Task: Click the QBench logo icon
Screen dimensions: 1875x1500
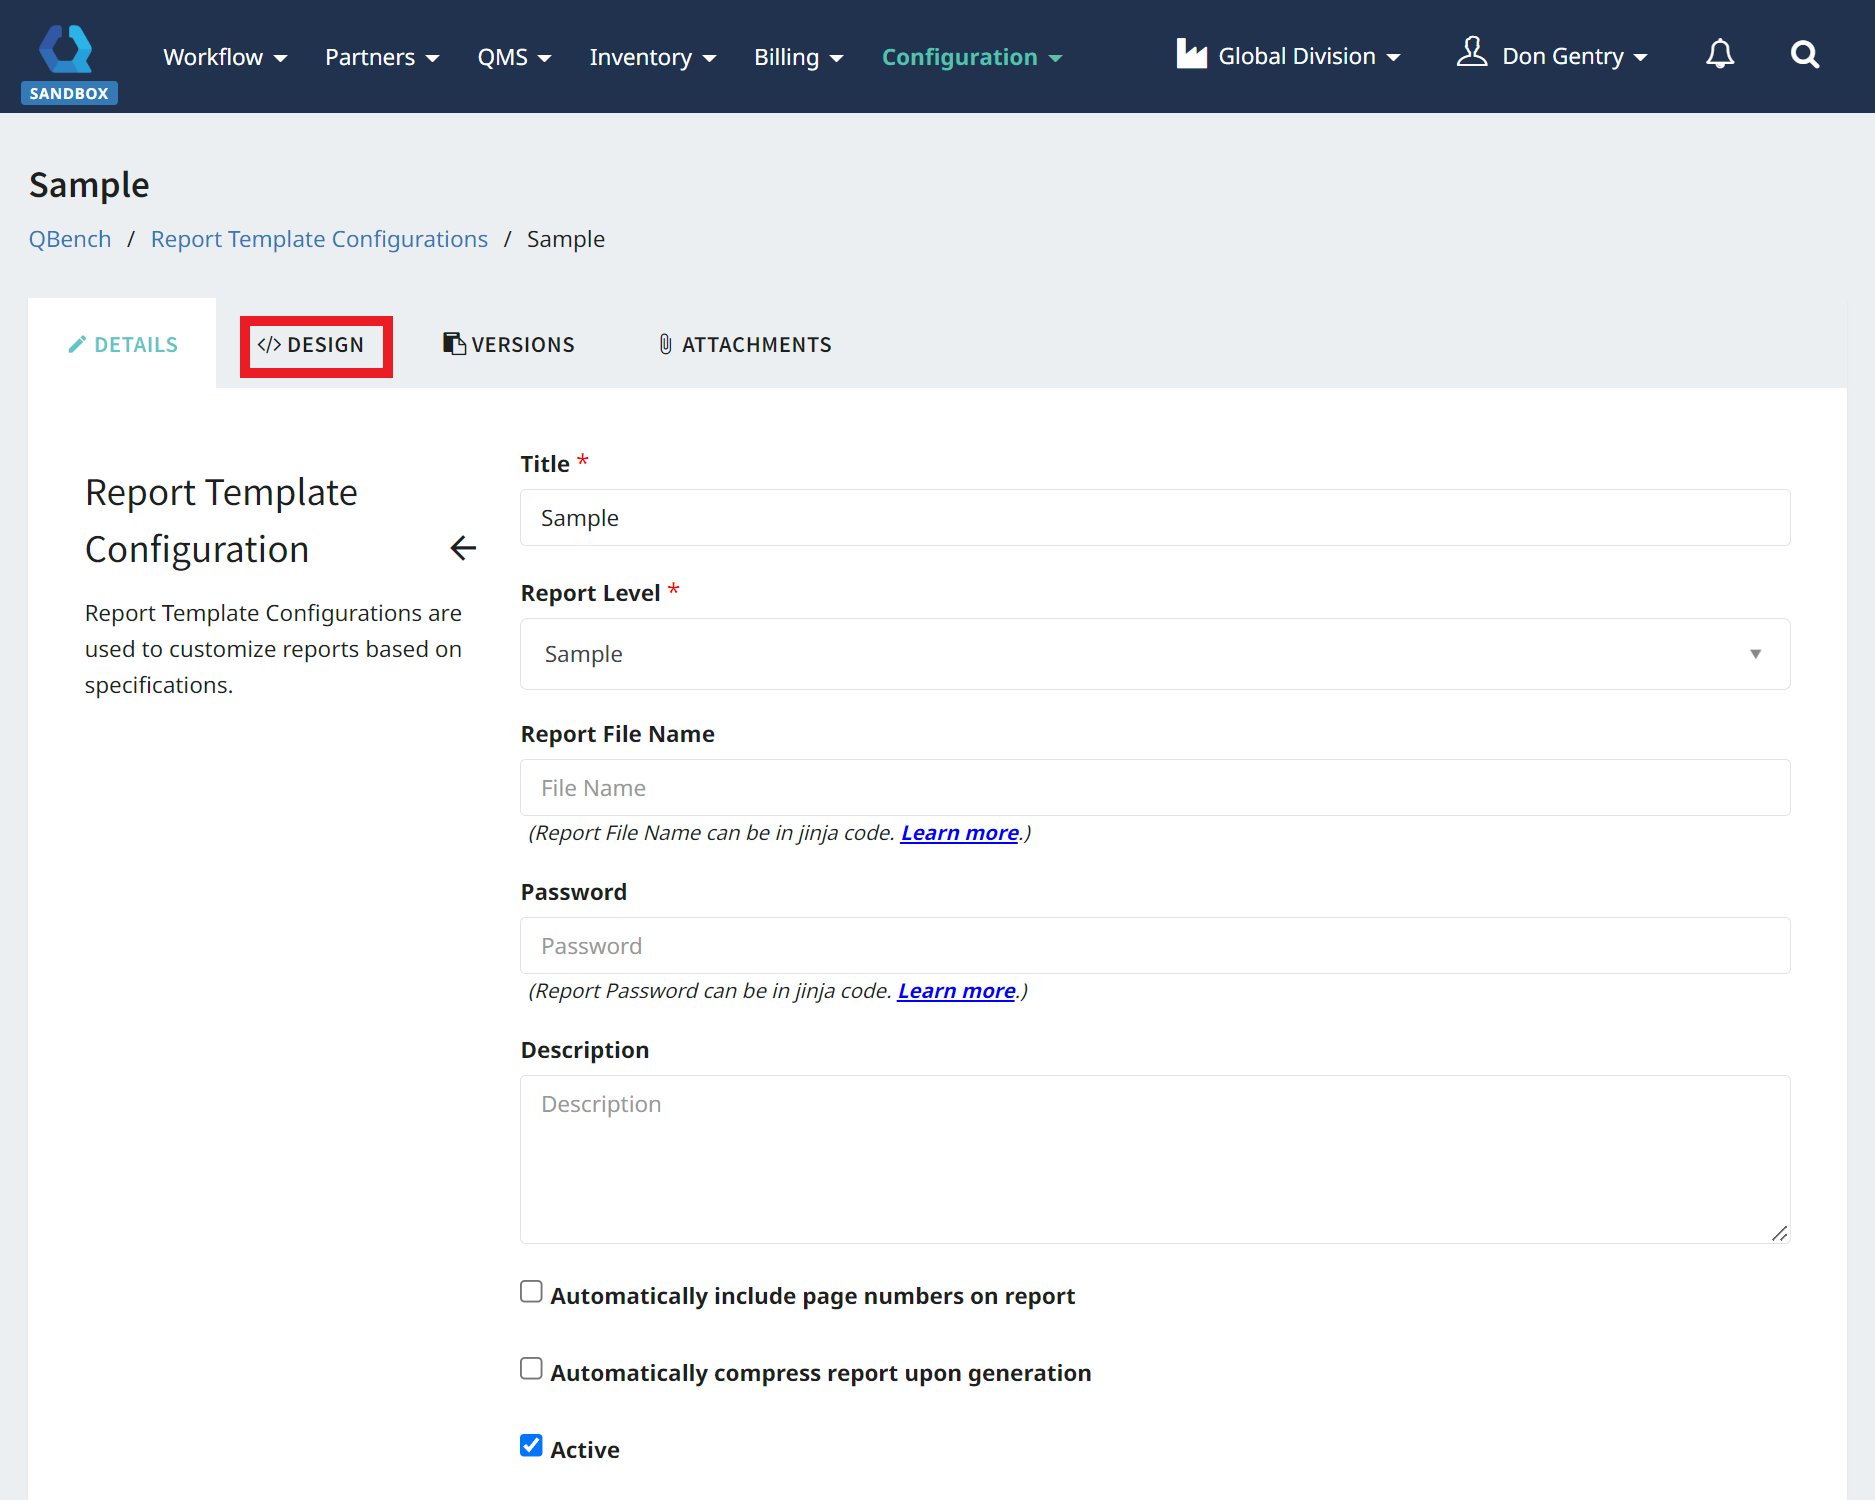Action: pyautogui.click(x=67, y=50)
